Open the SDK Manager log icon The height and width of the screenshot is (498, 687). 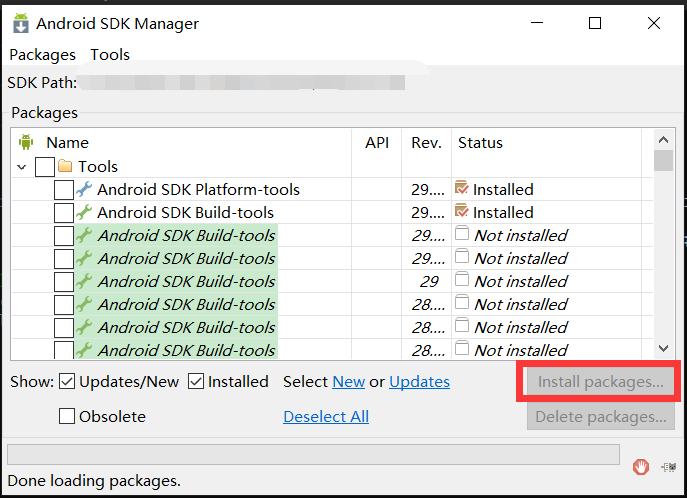coord(669,467)
